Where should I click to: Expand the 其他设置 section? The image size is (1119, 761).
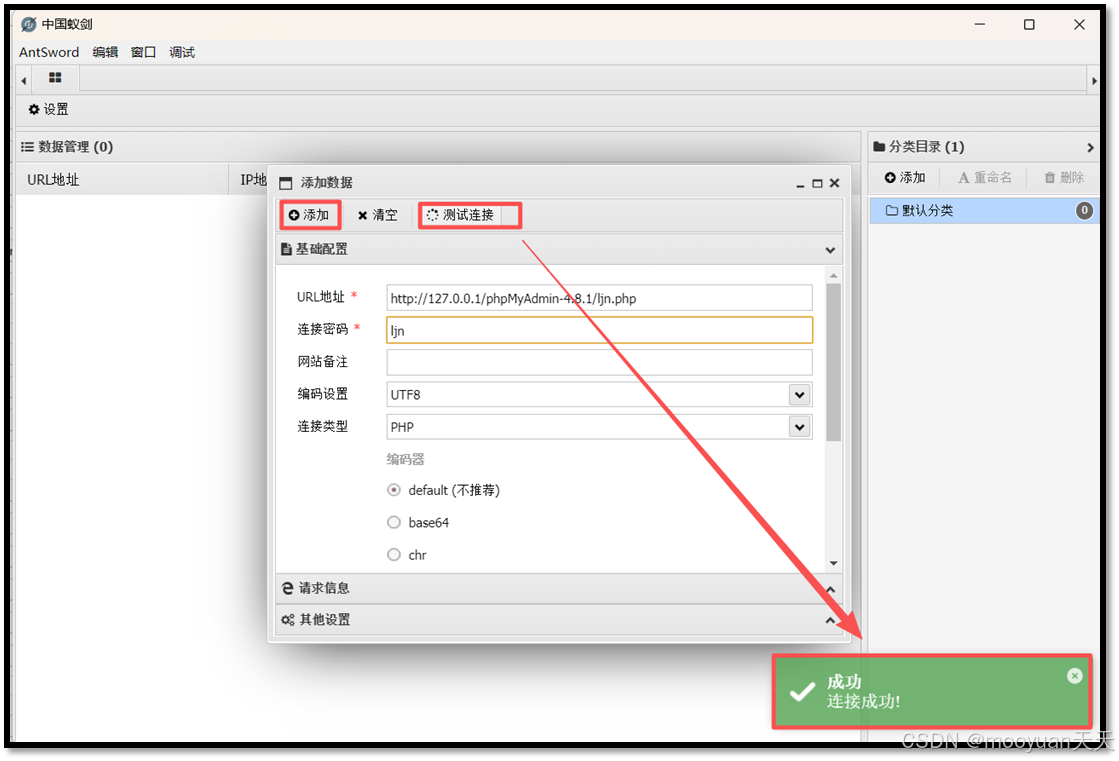click(559, 620)
